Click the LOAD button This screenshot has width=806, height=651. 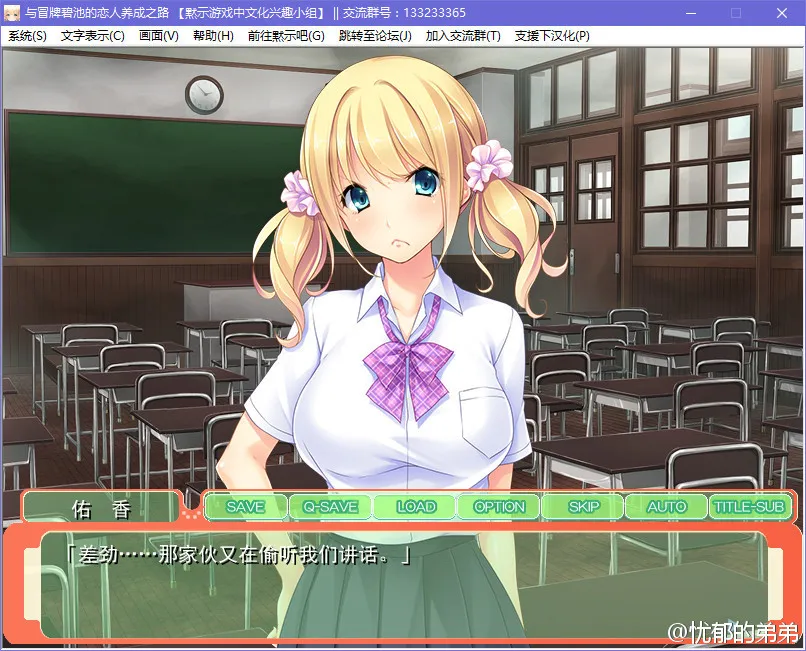(415, 507)
